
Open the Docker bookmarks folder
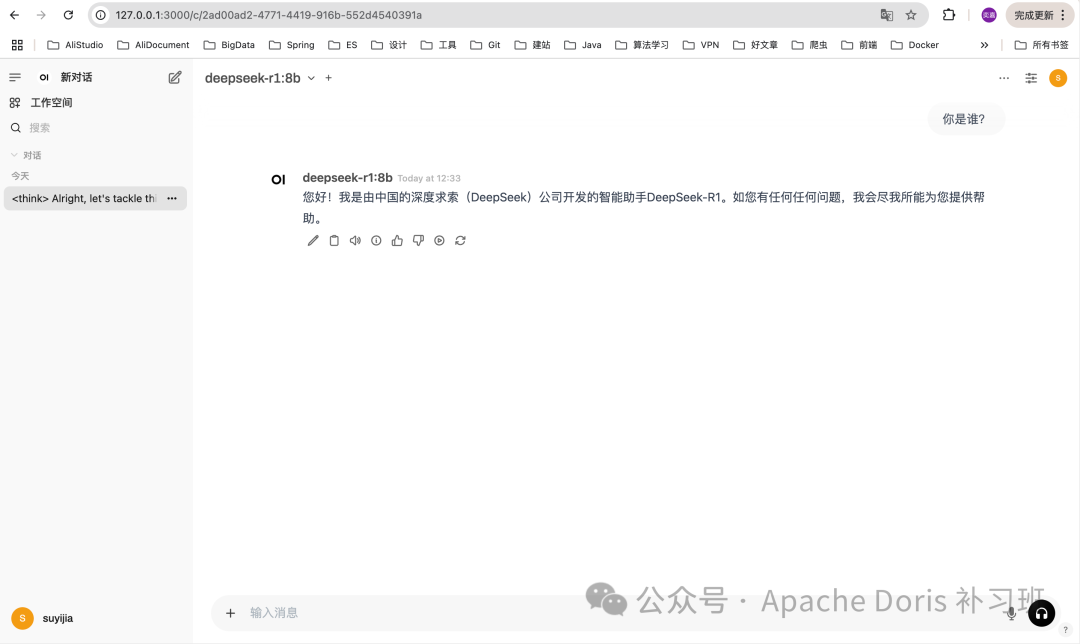click(x=914, y=45)
